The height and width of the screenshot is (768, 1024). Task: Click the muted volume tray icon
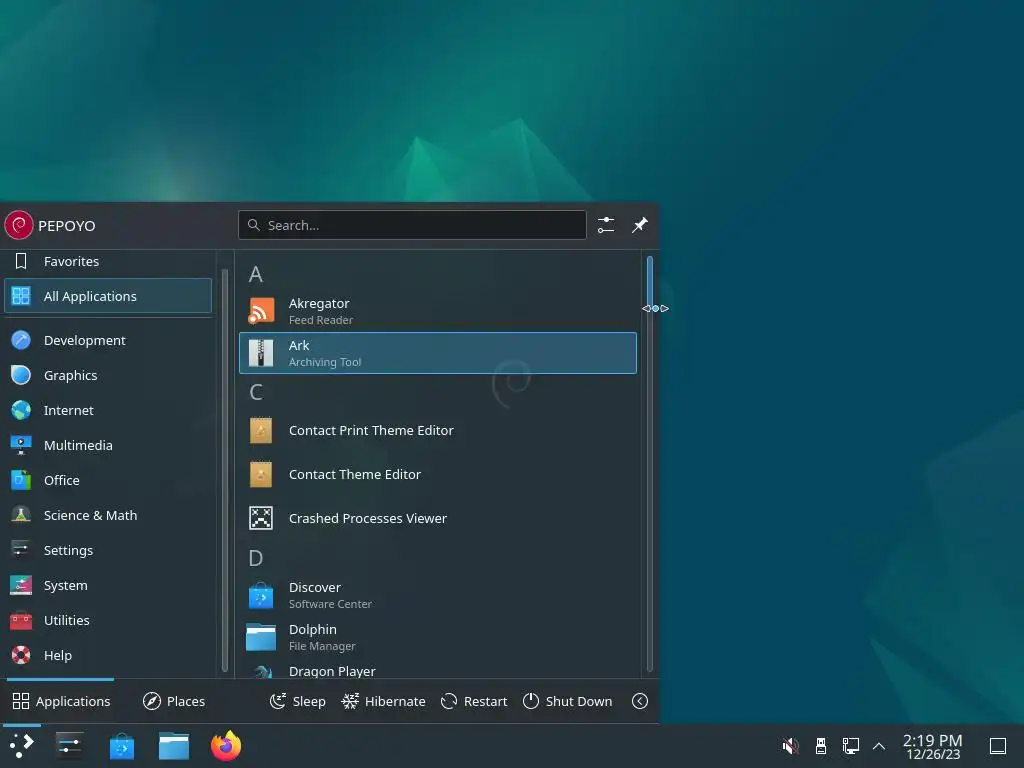click(x=790, y=745)
